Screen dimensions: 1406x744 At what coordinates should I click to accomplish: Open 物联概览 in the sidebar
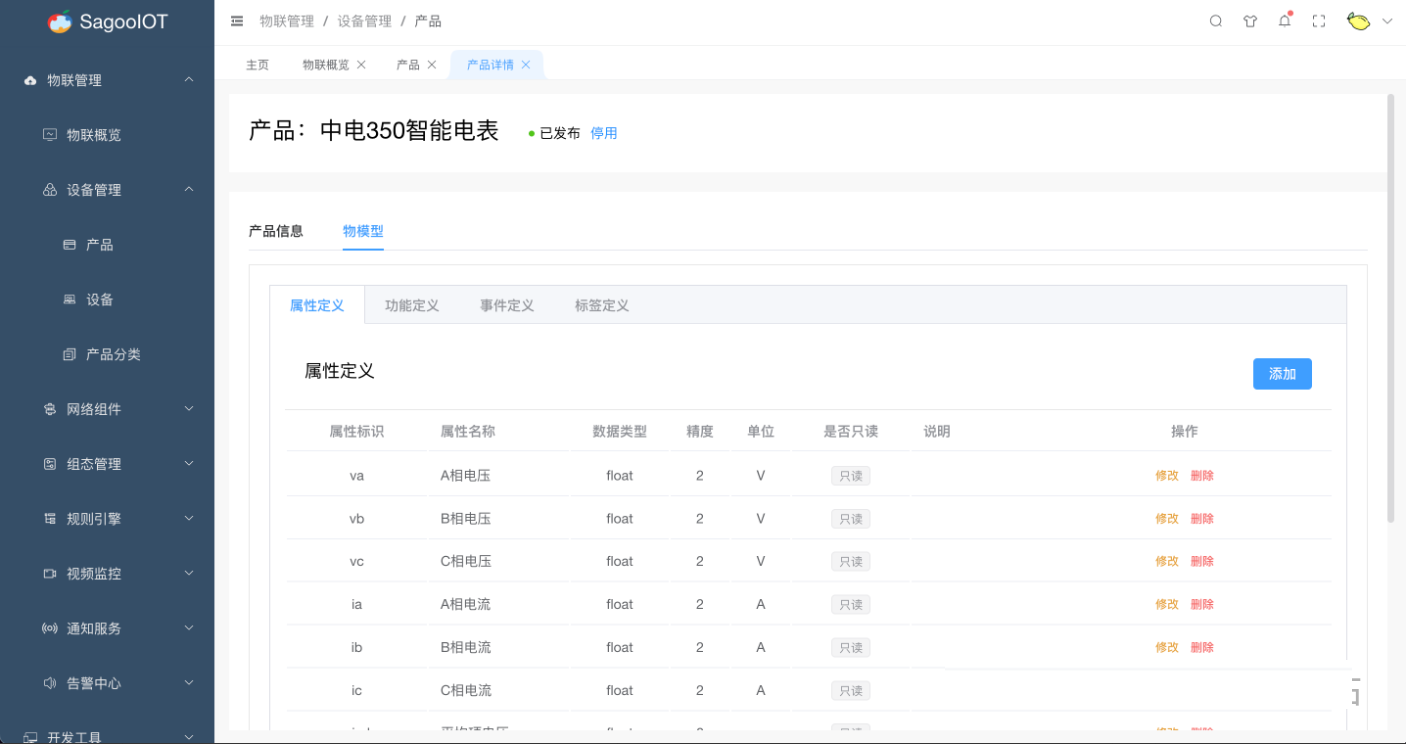tap(94, 135)
